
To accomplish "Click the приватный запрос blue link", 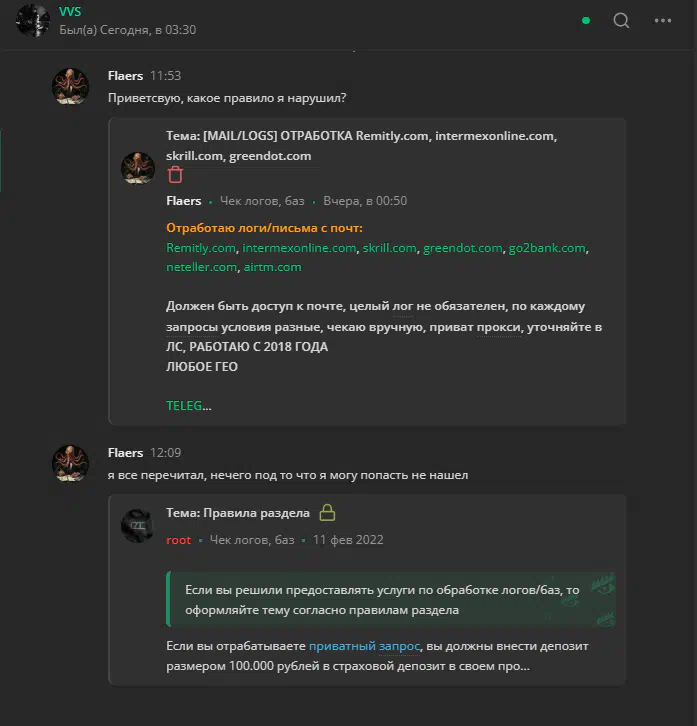I will point(364,646).
